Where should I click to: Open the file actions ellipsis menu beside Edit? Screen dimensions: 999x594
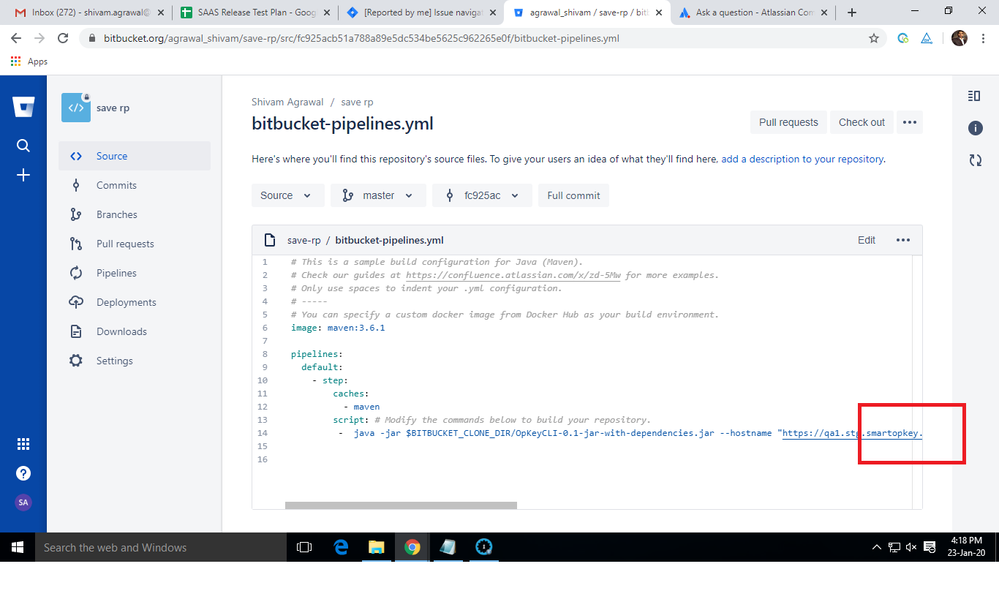tap(903, 240)
